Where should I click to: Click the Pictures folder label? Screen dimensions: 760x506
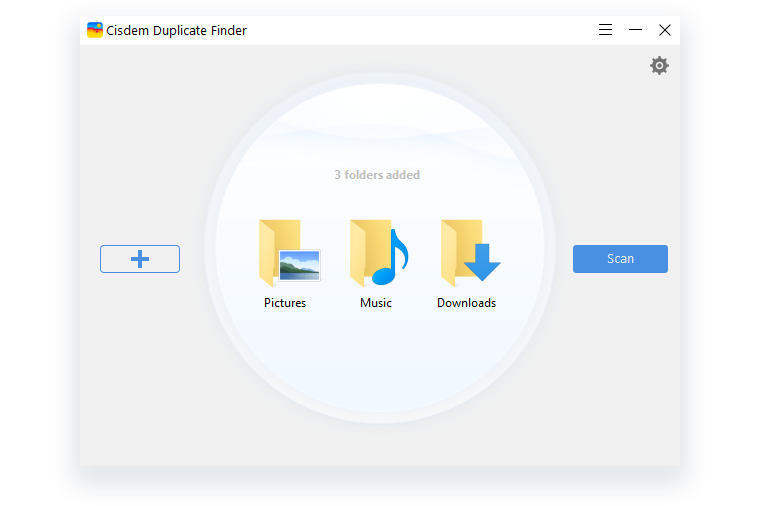click(285, 303)
